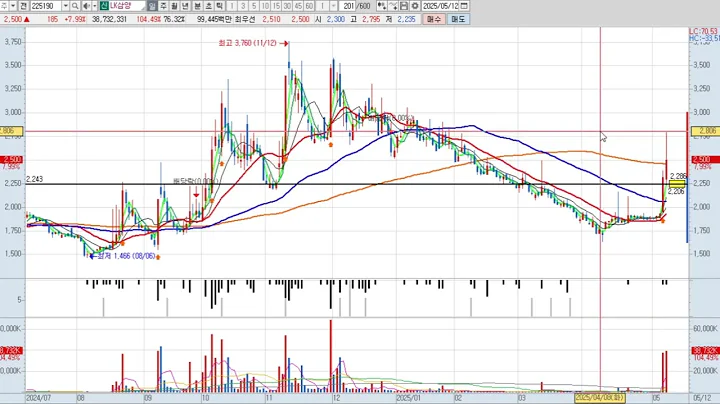Click the candle chart type icon
The width and height of the screenshot is (720, 404).
(x=381, y=6)
